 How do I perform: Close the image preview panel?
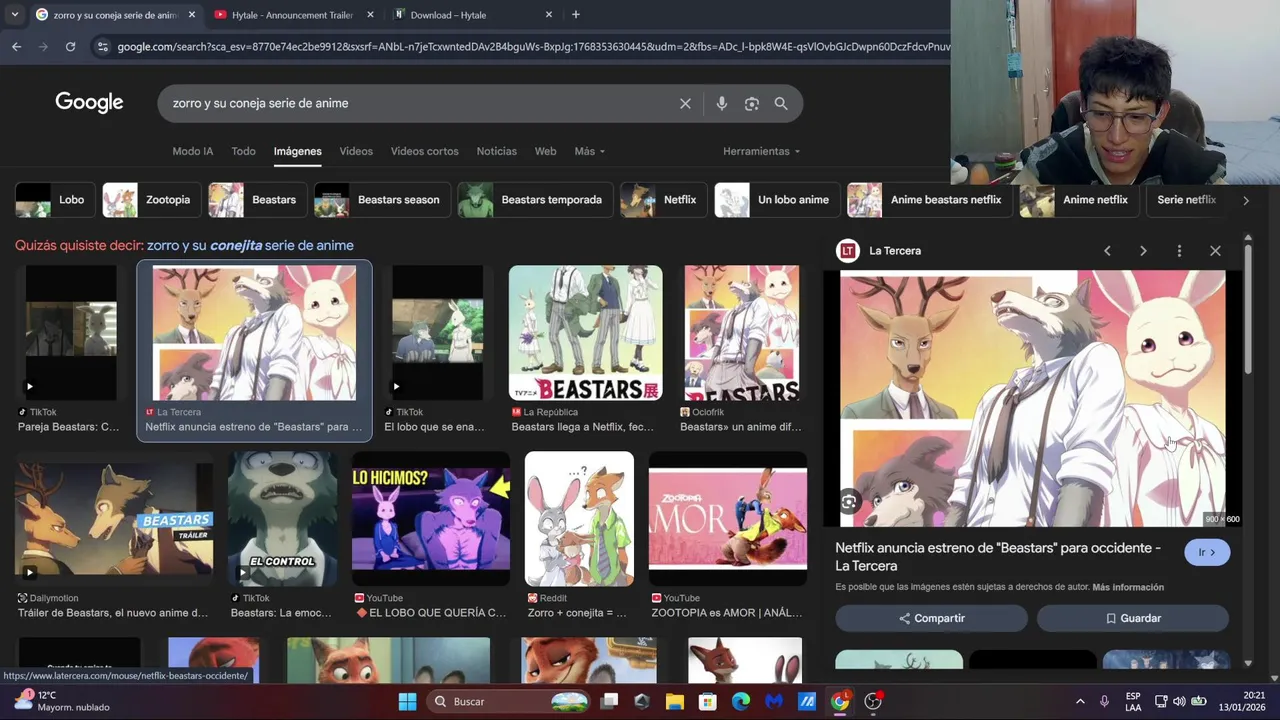point(1215,251)
